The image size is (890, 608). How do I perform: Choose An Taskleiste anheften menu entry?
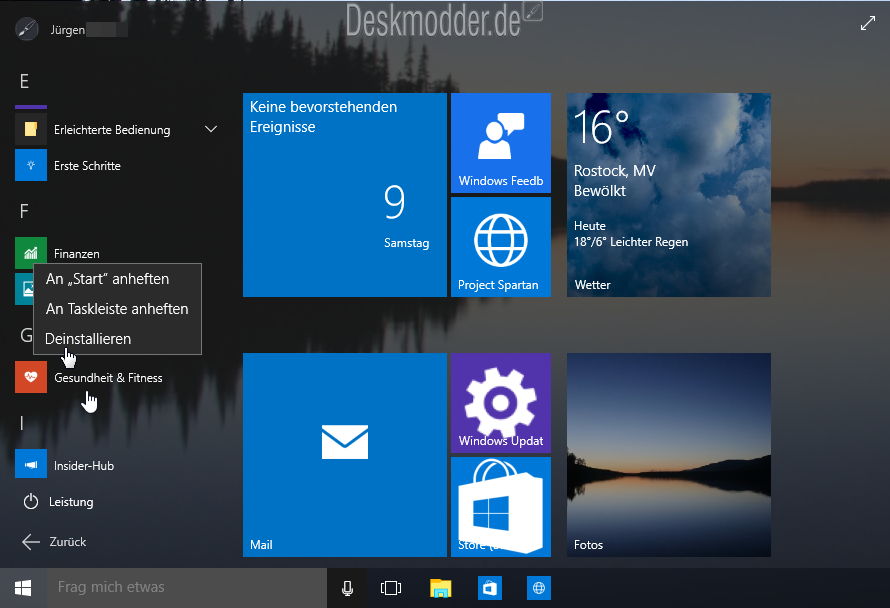coord(117,309)
